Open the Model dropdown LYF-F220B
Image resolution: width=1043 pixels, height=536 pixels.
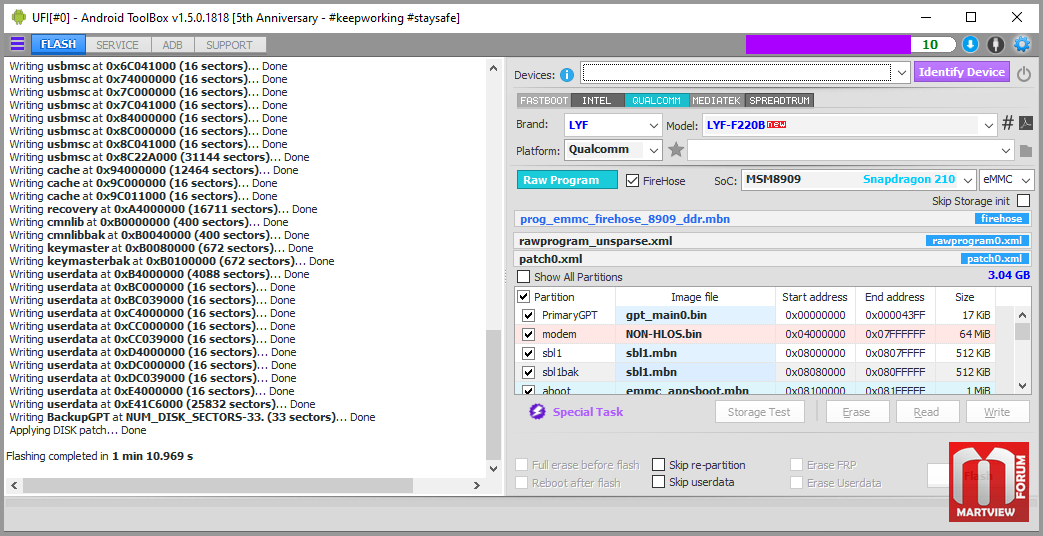[x=849, y=124]
